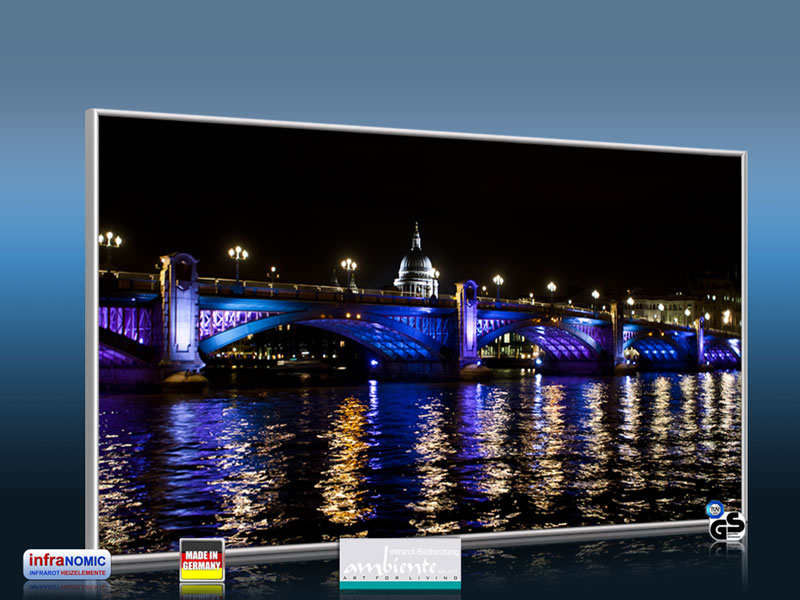Click the small blue TÜV seal
Image resolution: width=800 pixels, height=600 pixels.
[x=714, y=508]
